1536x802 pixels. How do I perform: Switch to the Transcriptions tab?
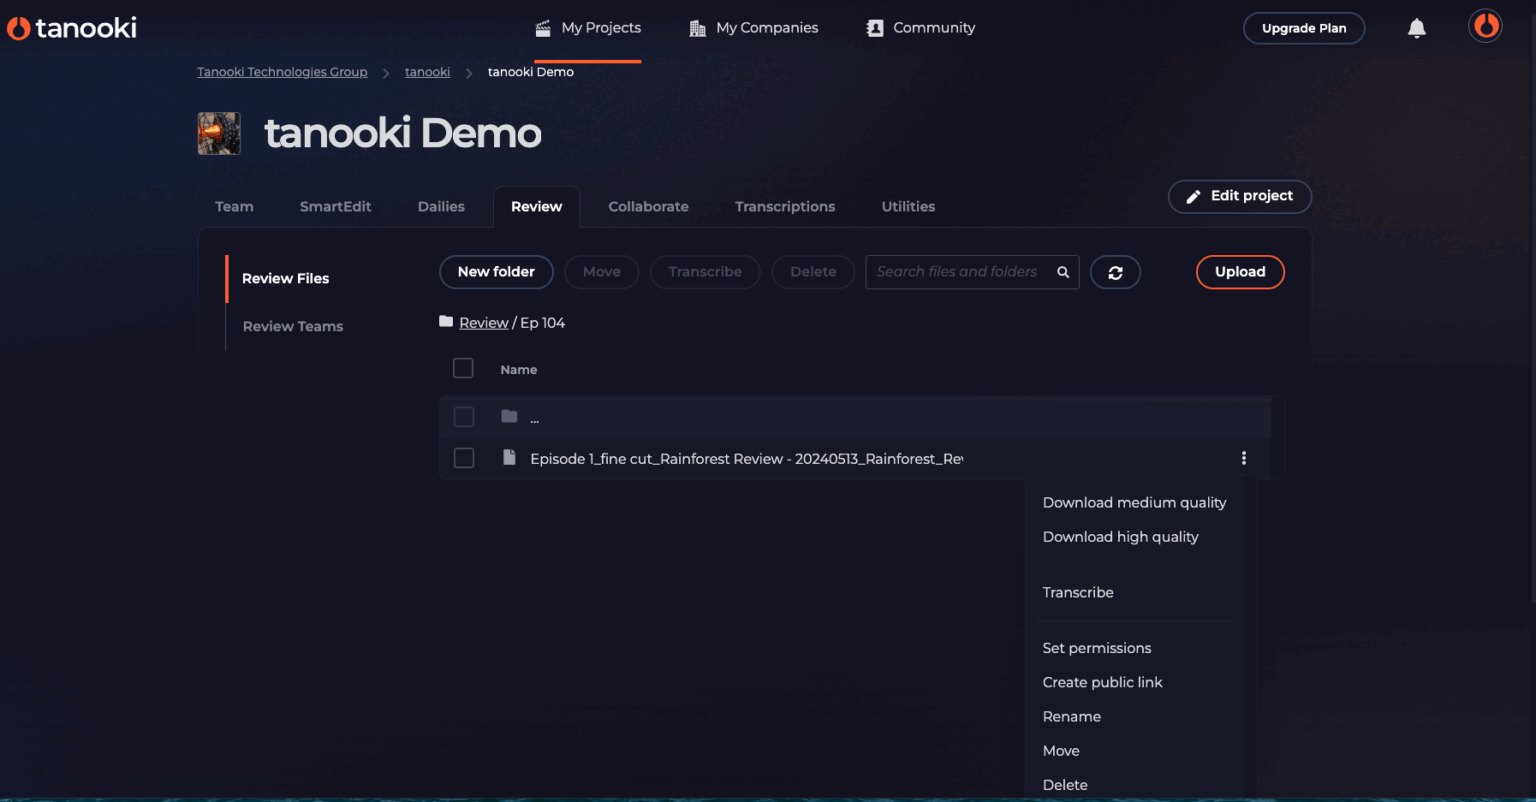[784, 207]
